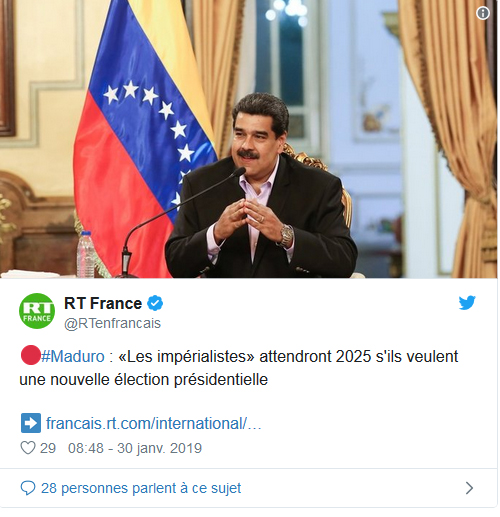Click the info icon on the photo

[x=483, y=13]
